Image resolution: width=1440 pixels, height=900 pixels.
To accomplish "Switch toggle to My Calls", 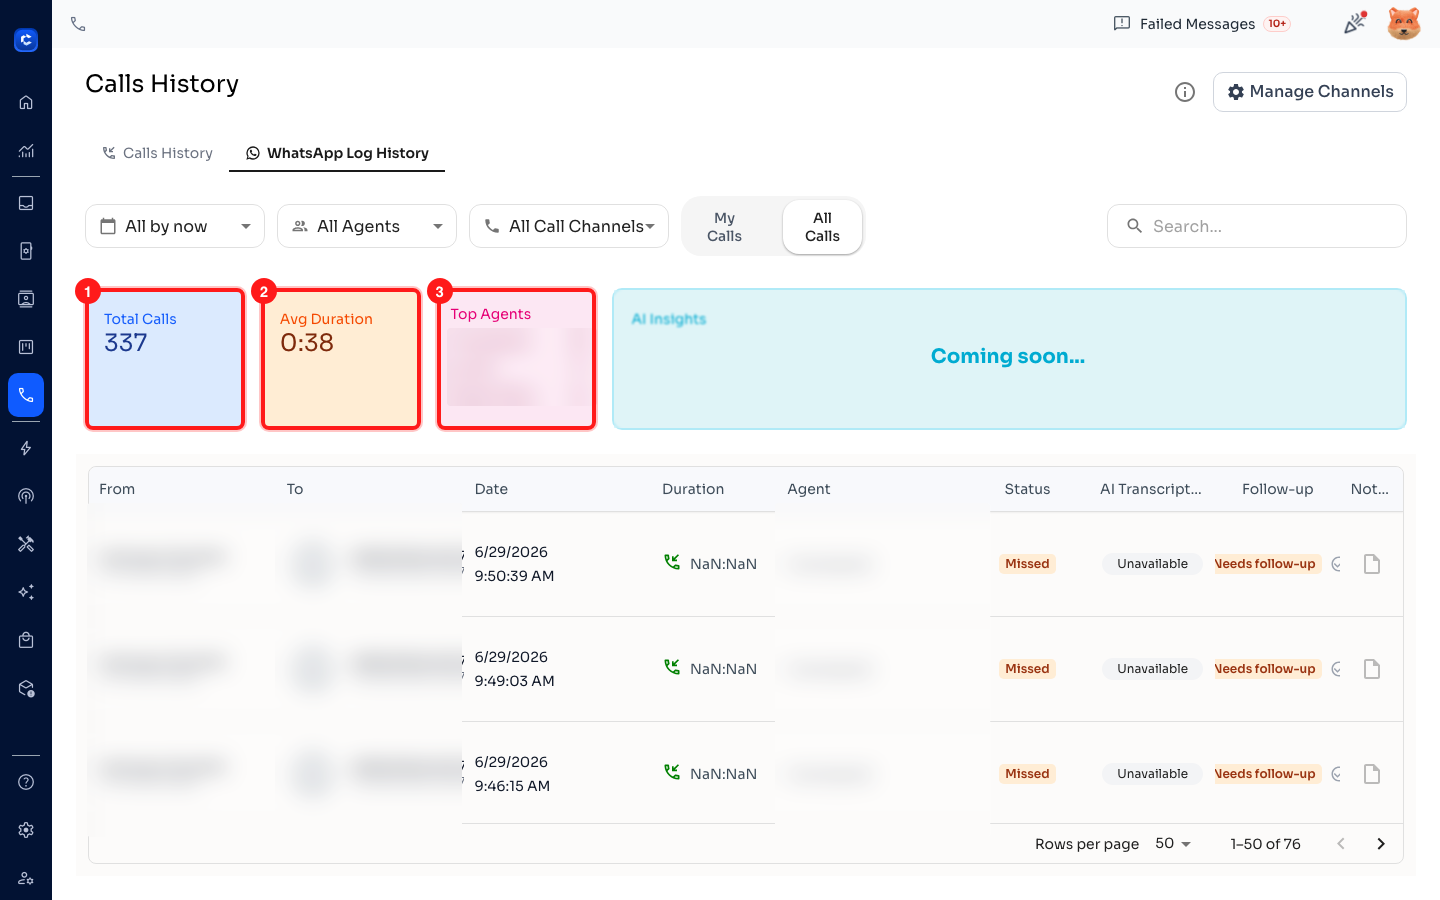I will click(725, 227).
